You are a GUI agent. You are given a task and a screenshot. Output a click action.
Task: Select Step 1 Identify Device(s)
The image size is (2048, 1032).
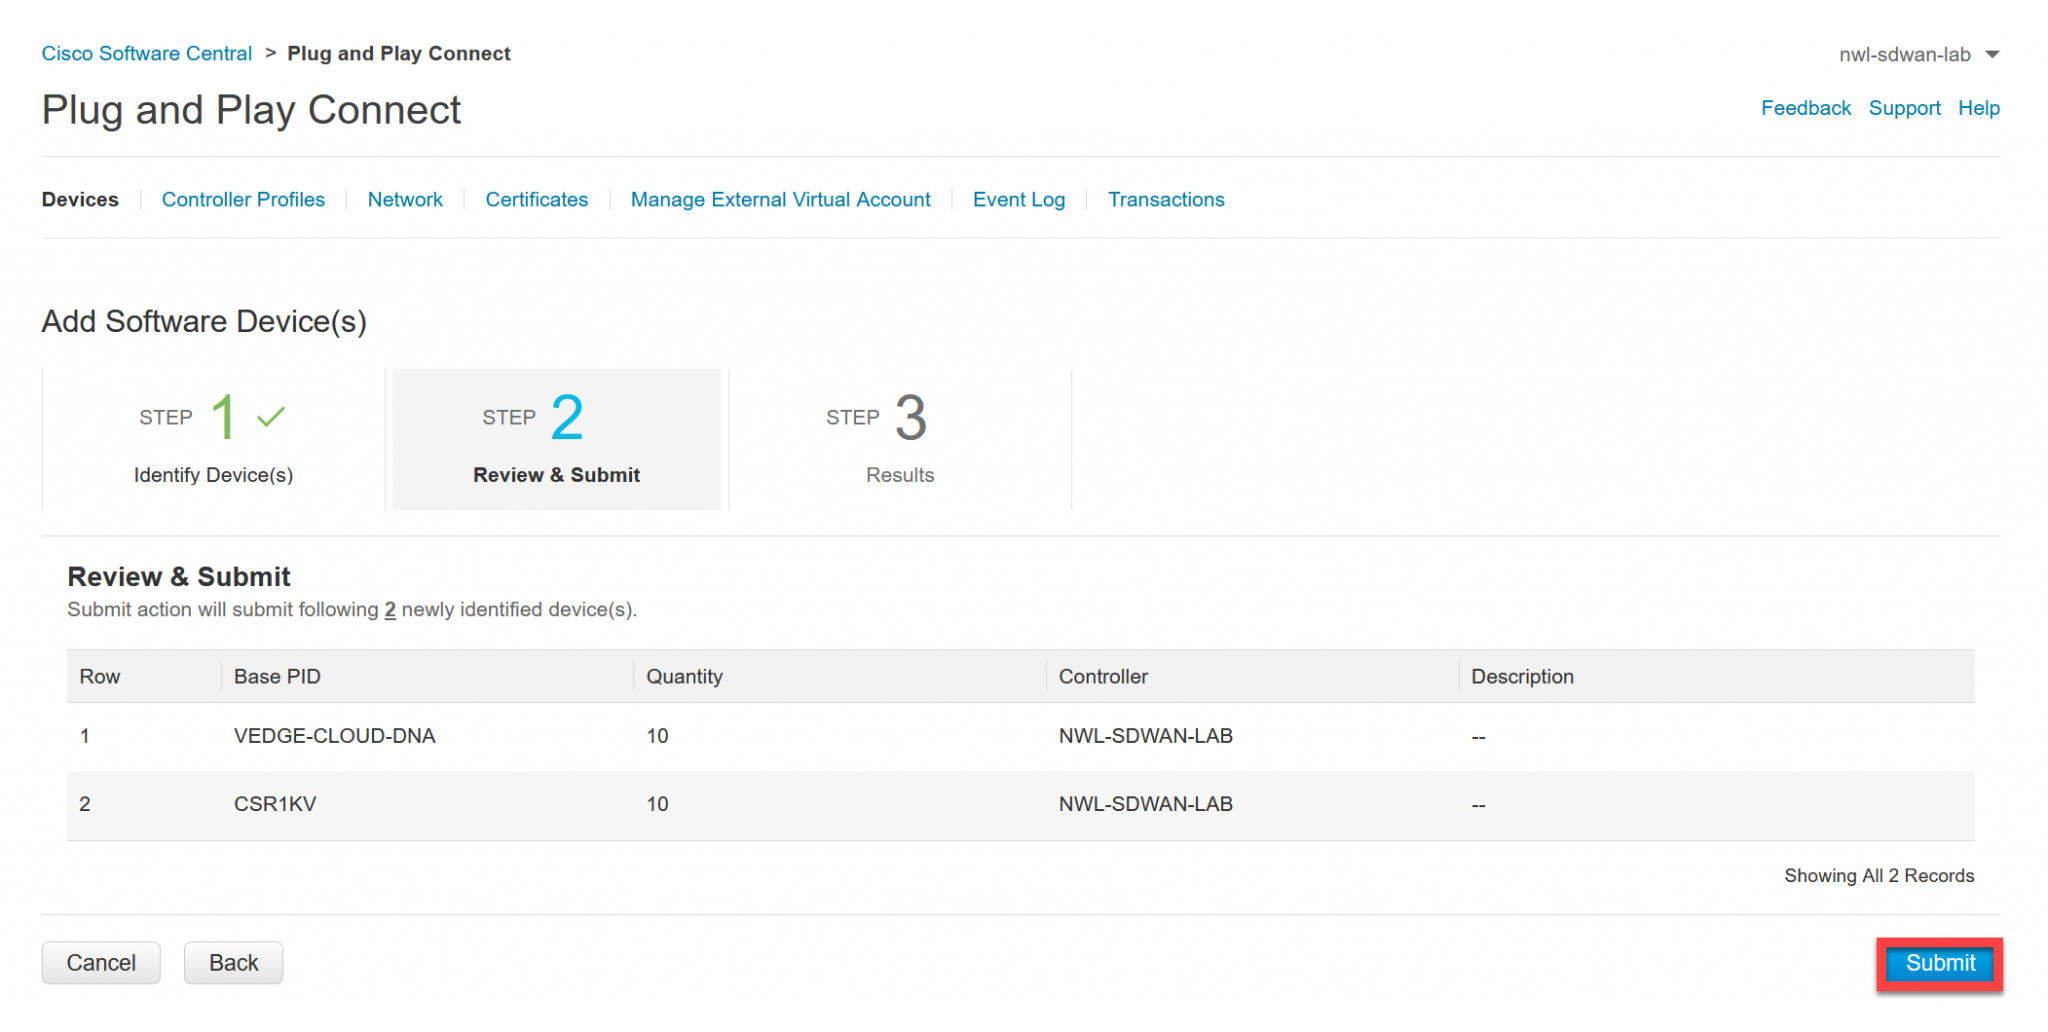pyautogui.click(x=212, y=440)
